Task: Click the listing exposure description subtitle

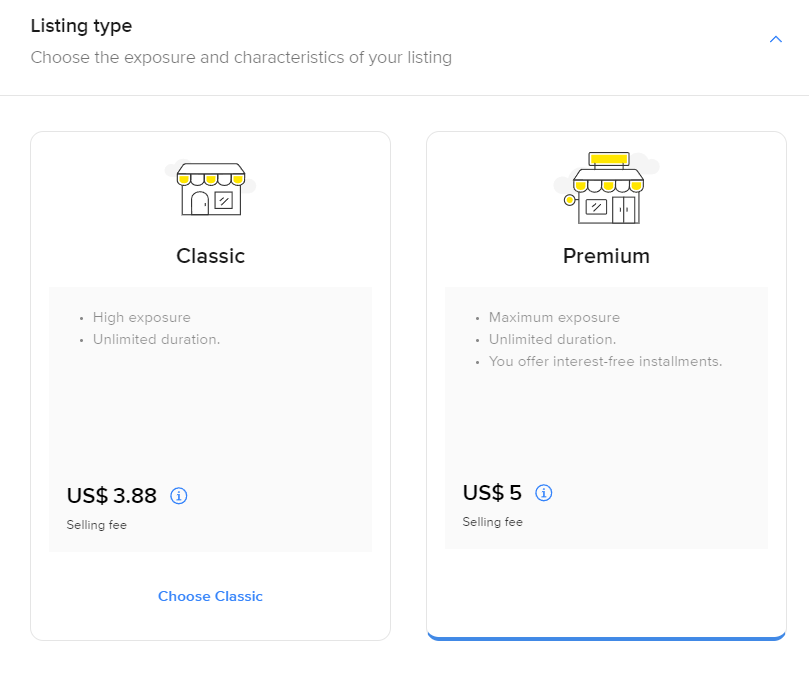Action: pos(241,58)
